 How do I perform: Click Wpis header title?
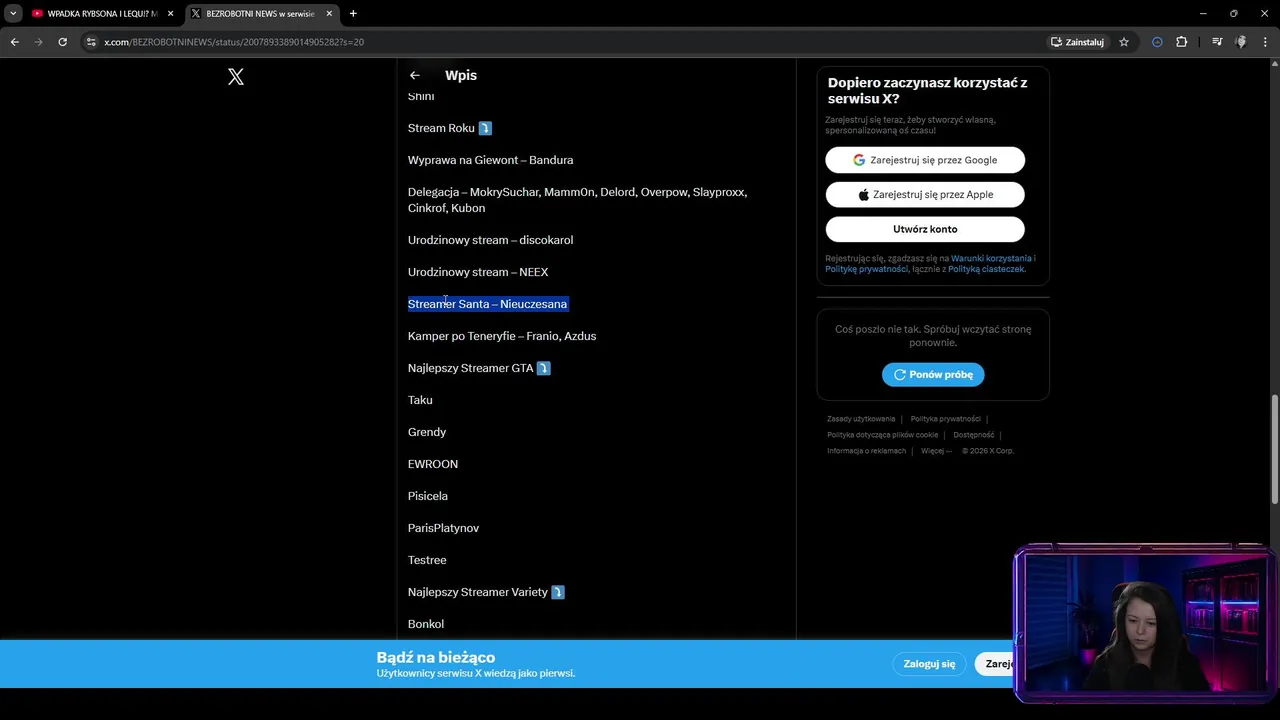pyautogui.click(x=461, y=75)
